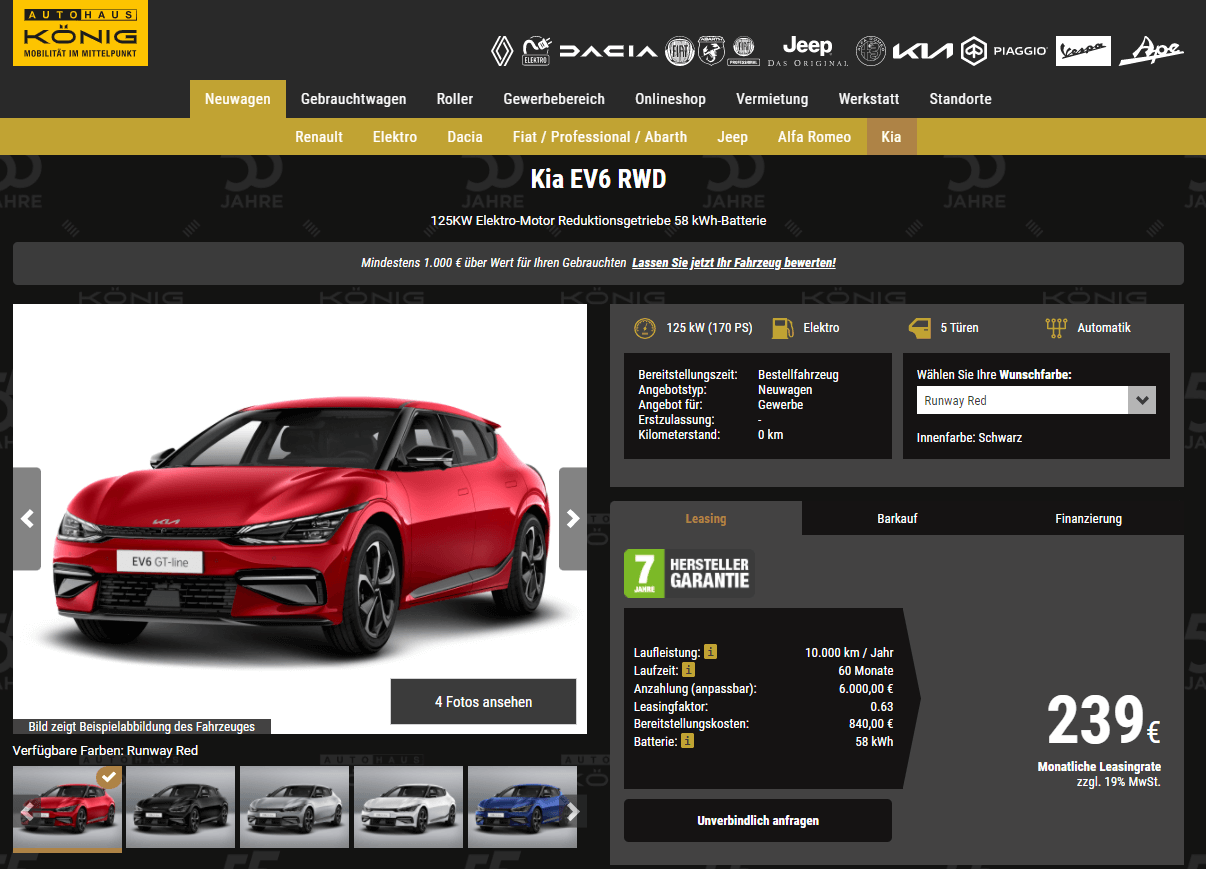The image size is (1206, 869).
Task: Open the Onlineshop menu
Action: point(670,99)
